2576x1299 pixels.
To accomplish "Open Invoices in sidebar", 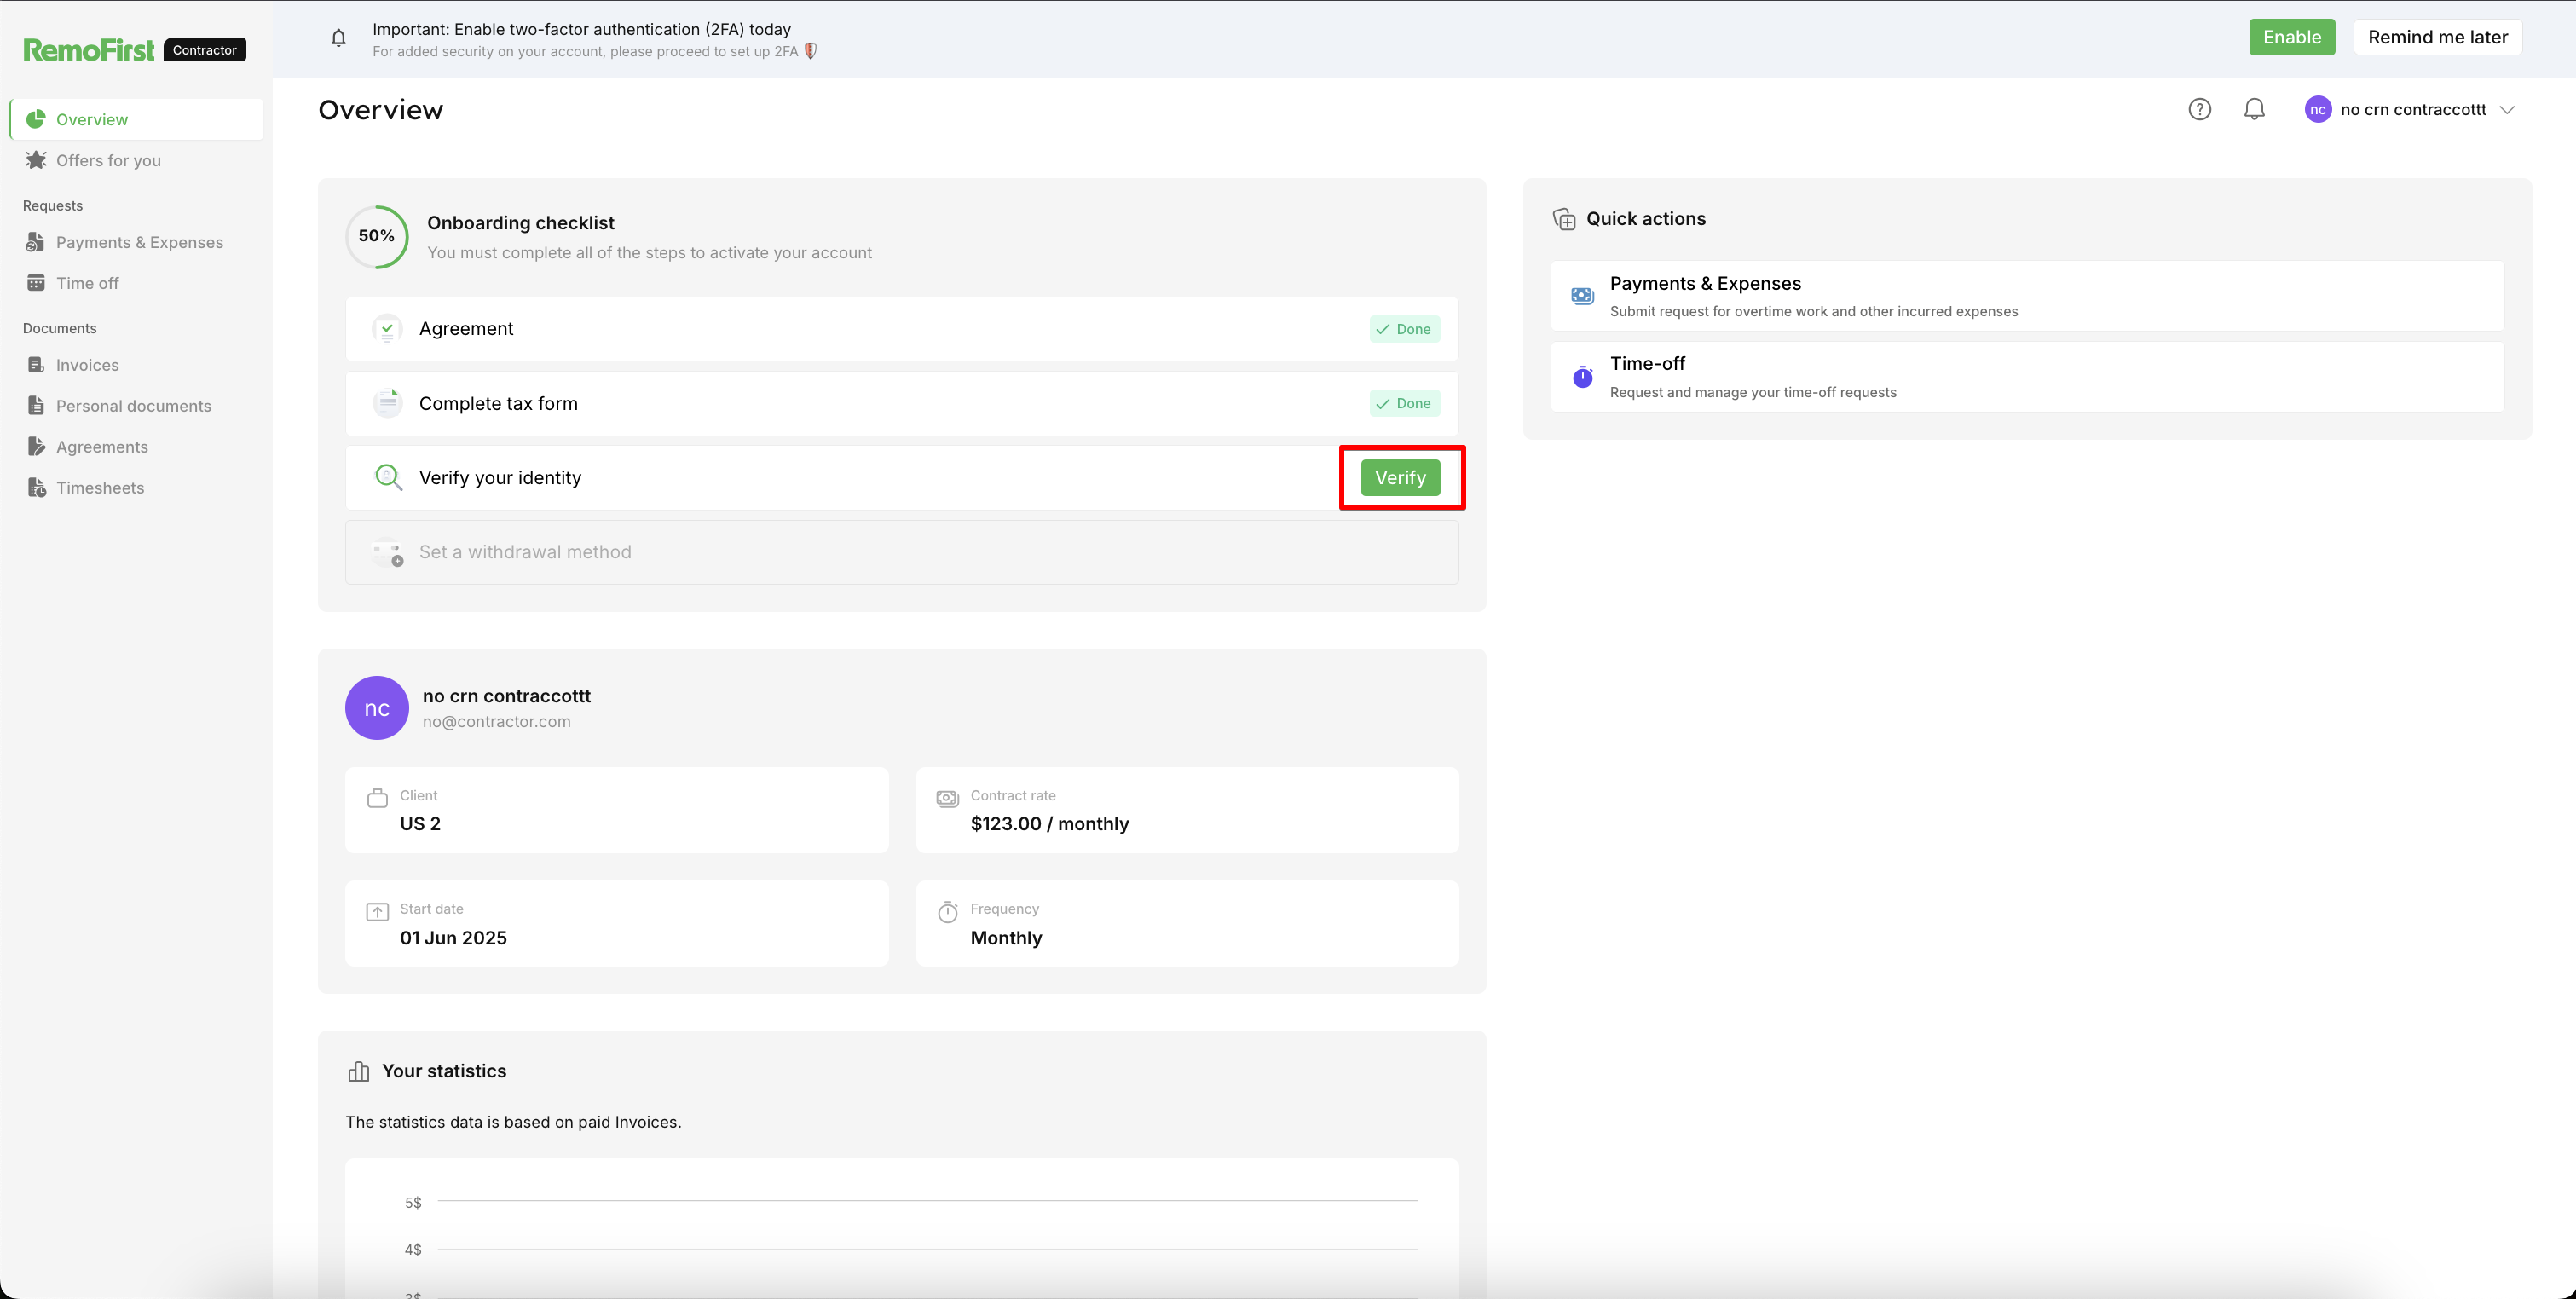I will tap(137, 365).
